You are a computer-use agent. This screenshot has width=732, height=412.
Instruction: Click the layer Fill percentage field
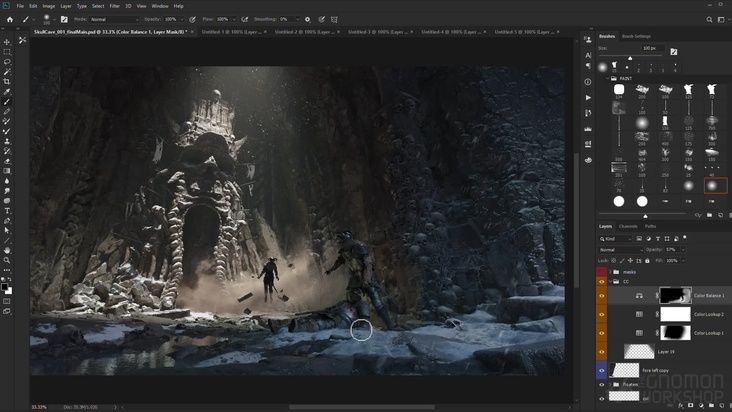[x=672, y=261]
